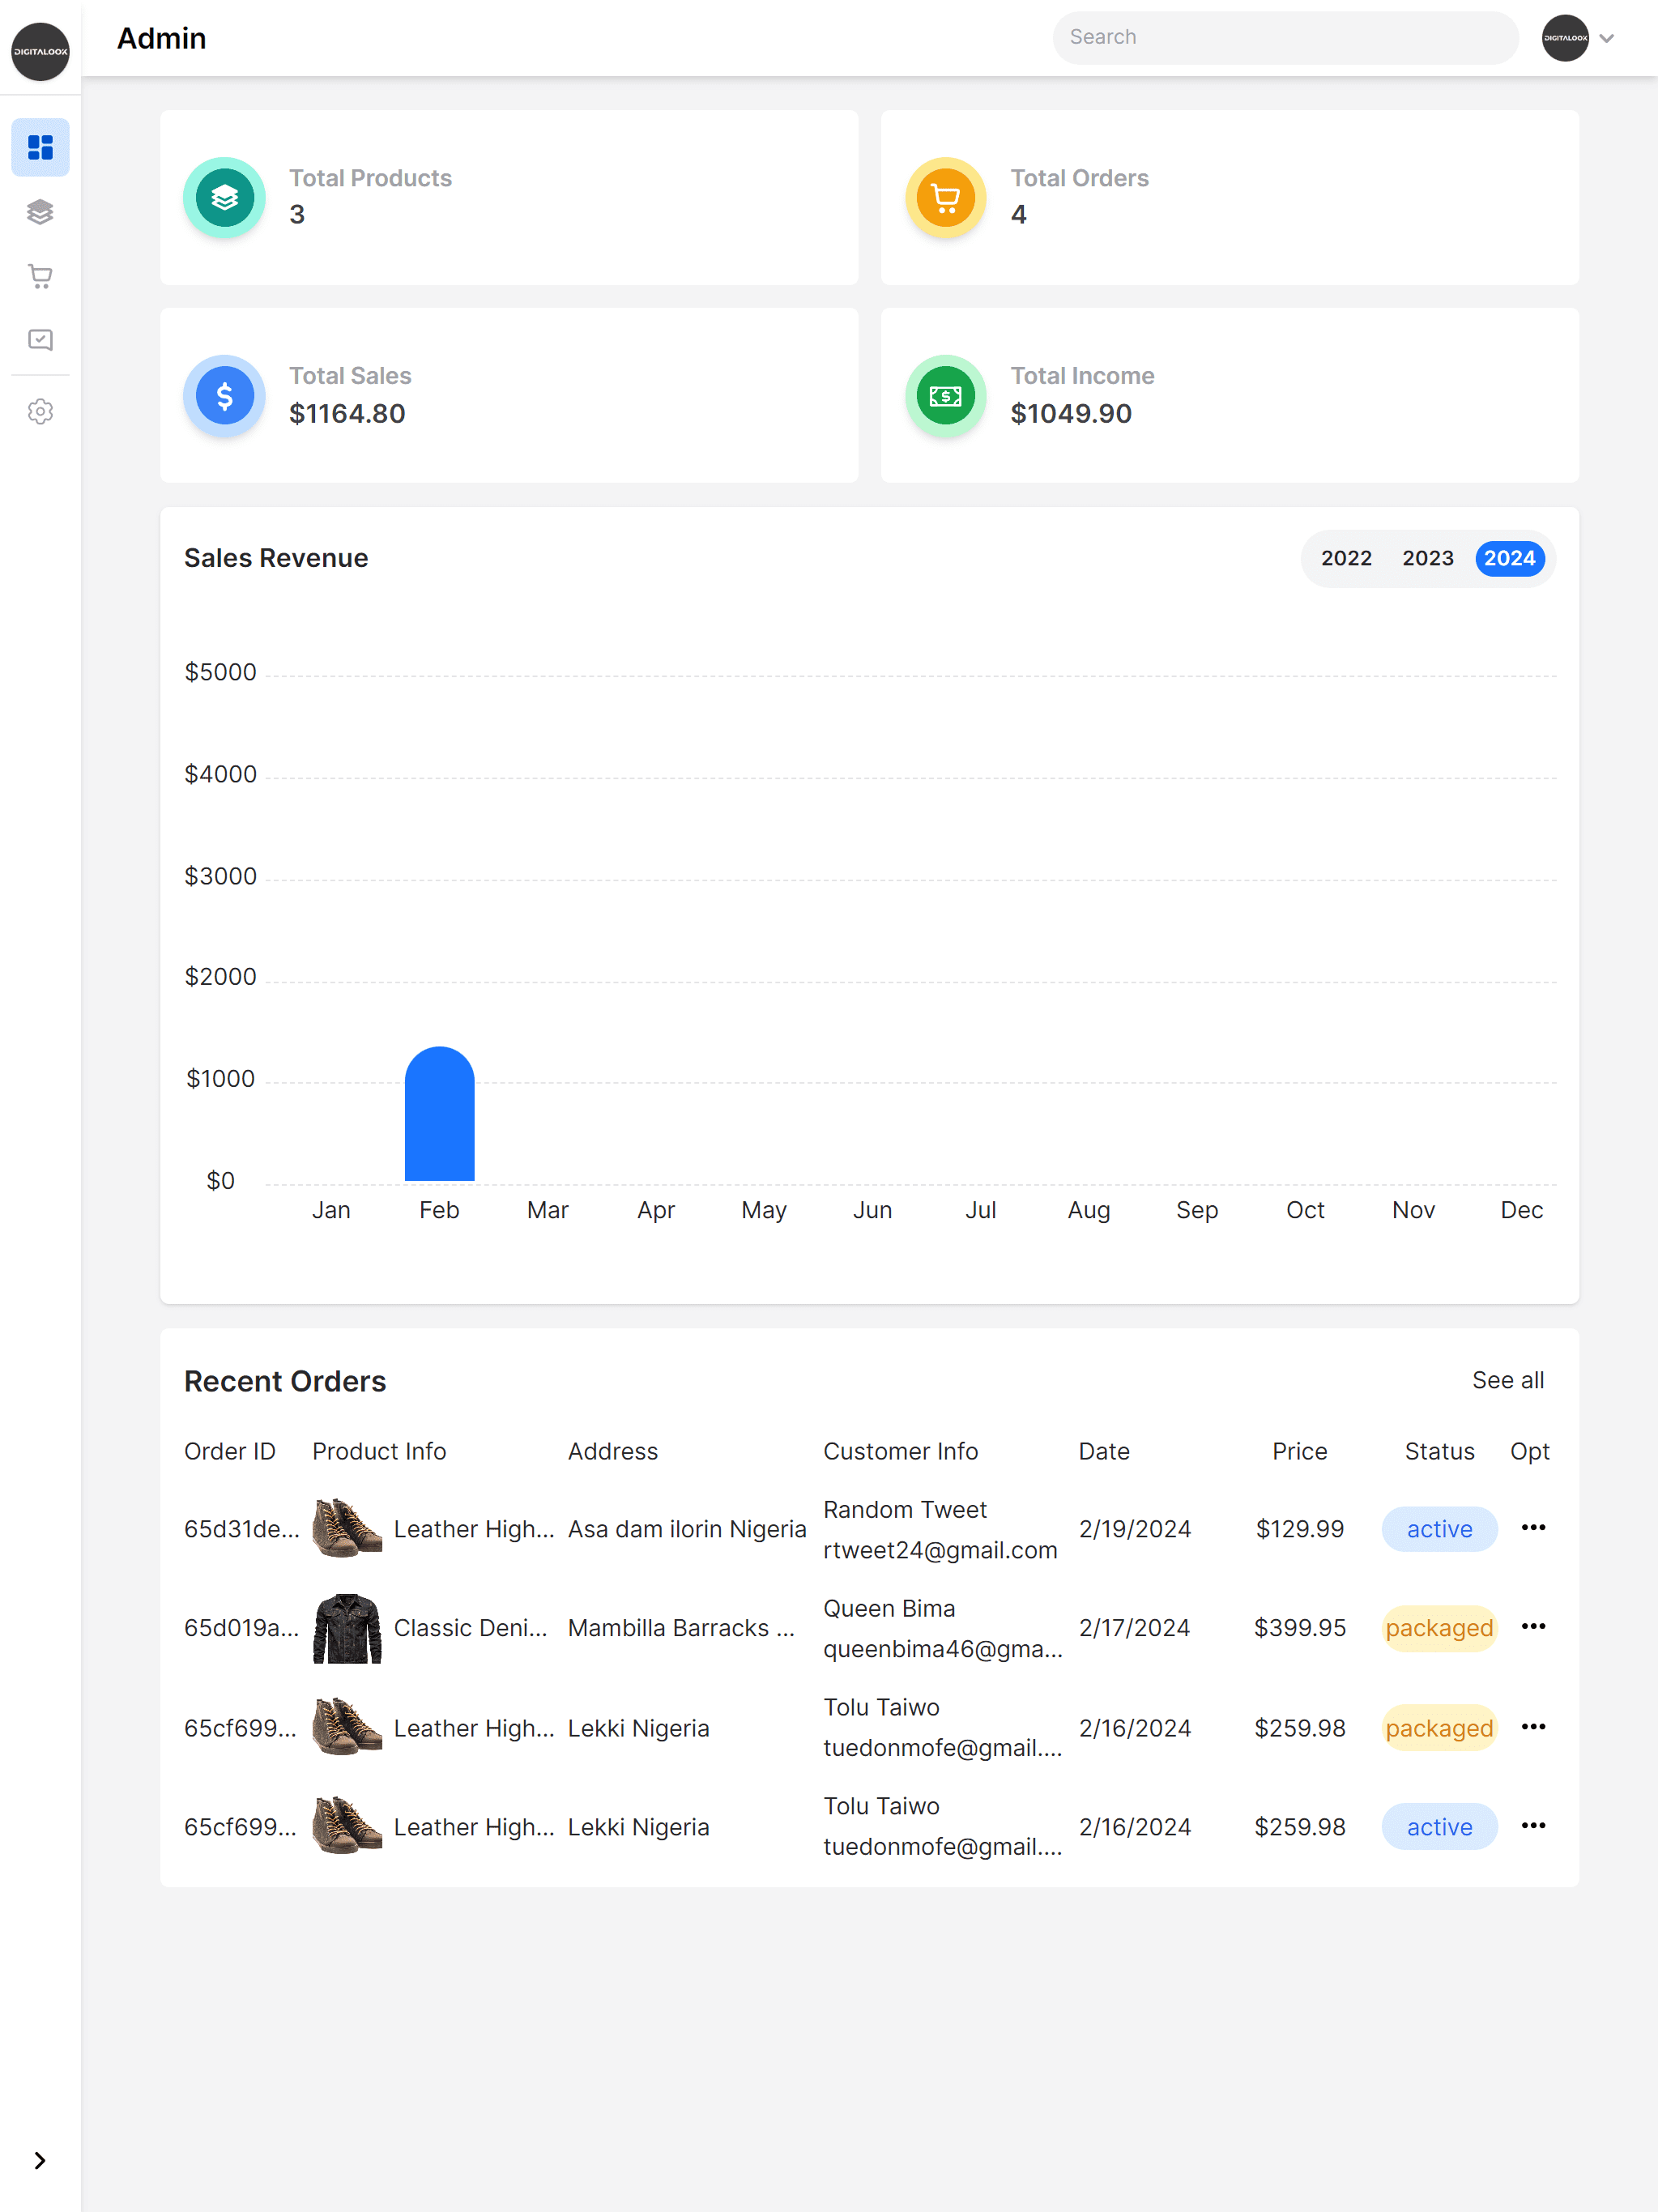The image size is (1658, 2212).
Task: Click the Total Orders yellow cart icon
Action: (x=945, y=198)
